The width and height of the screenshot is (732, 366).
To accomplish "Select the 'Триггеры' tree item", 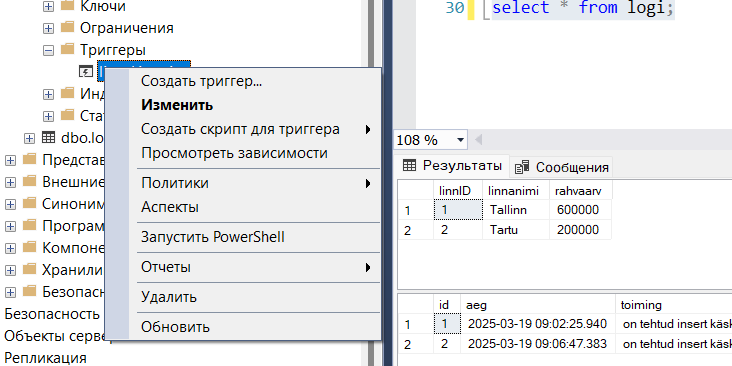I will click(x=113, y=50).
